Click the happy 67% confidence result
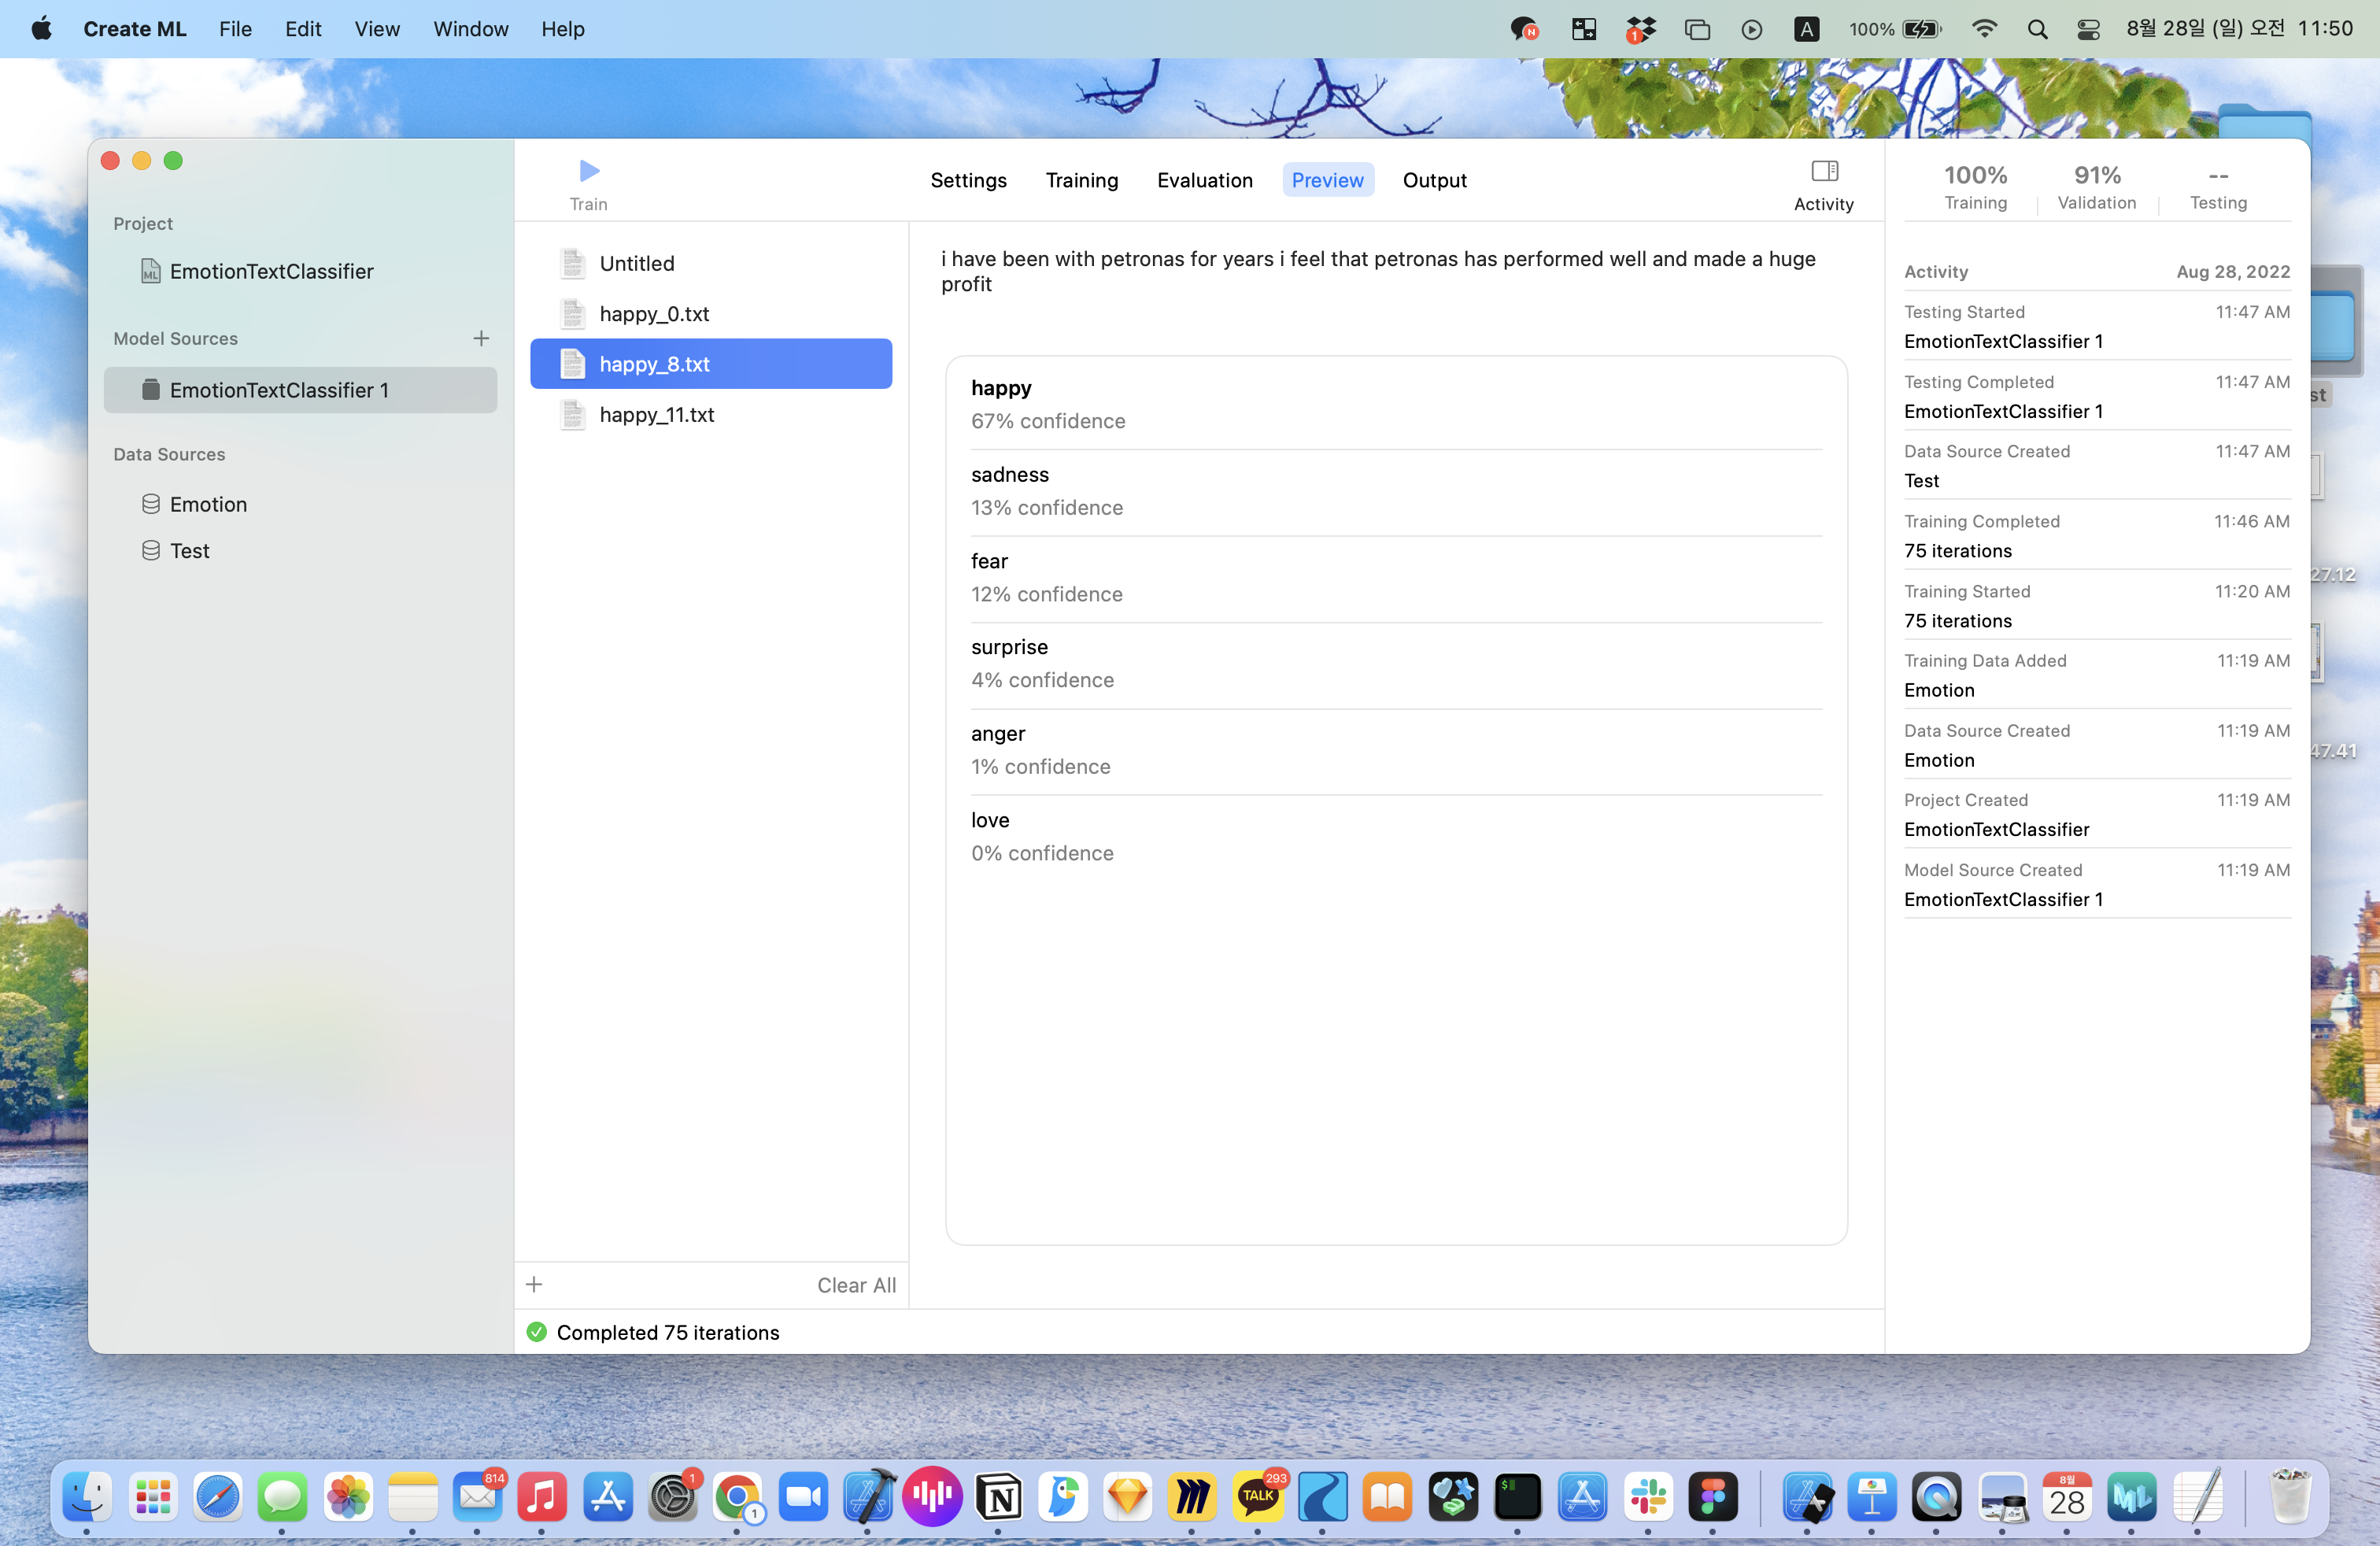Viewport: 2380px width, 1546px height. [1396, 404]
